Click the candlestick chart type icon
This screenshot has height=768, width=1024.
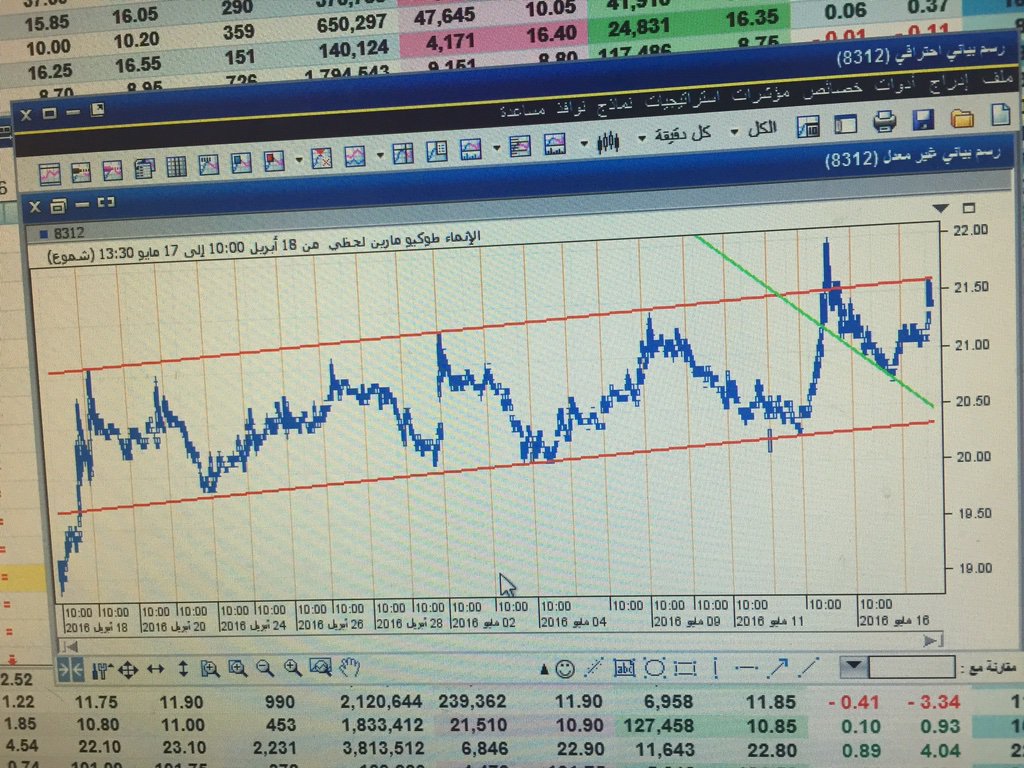[x=608, y=141]
